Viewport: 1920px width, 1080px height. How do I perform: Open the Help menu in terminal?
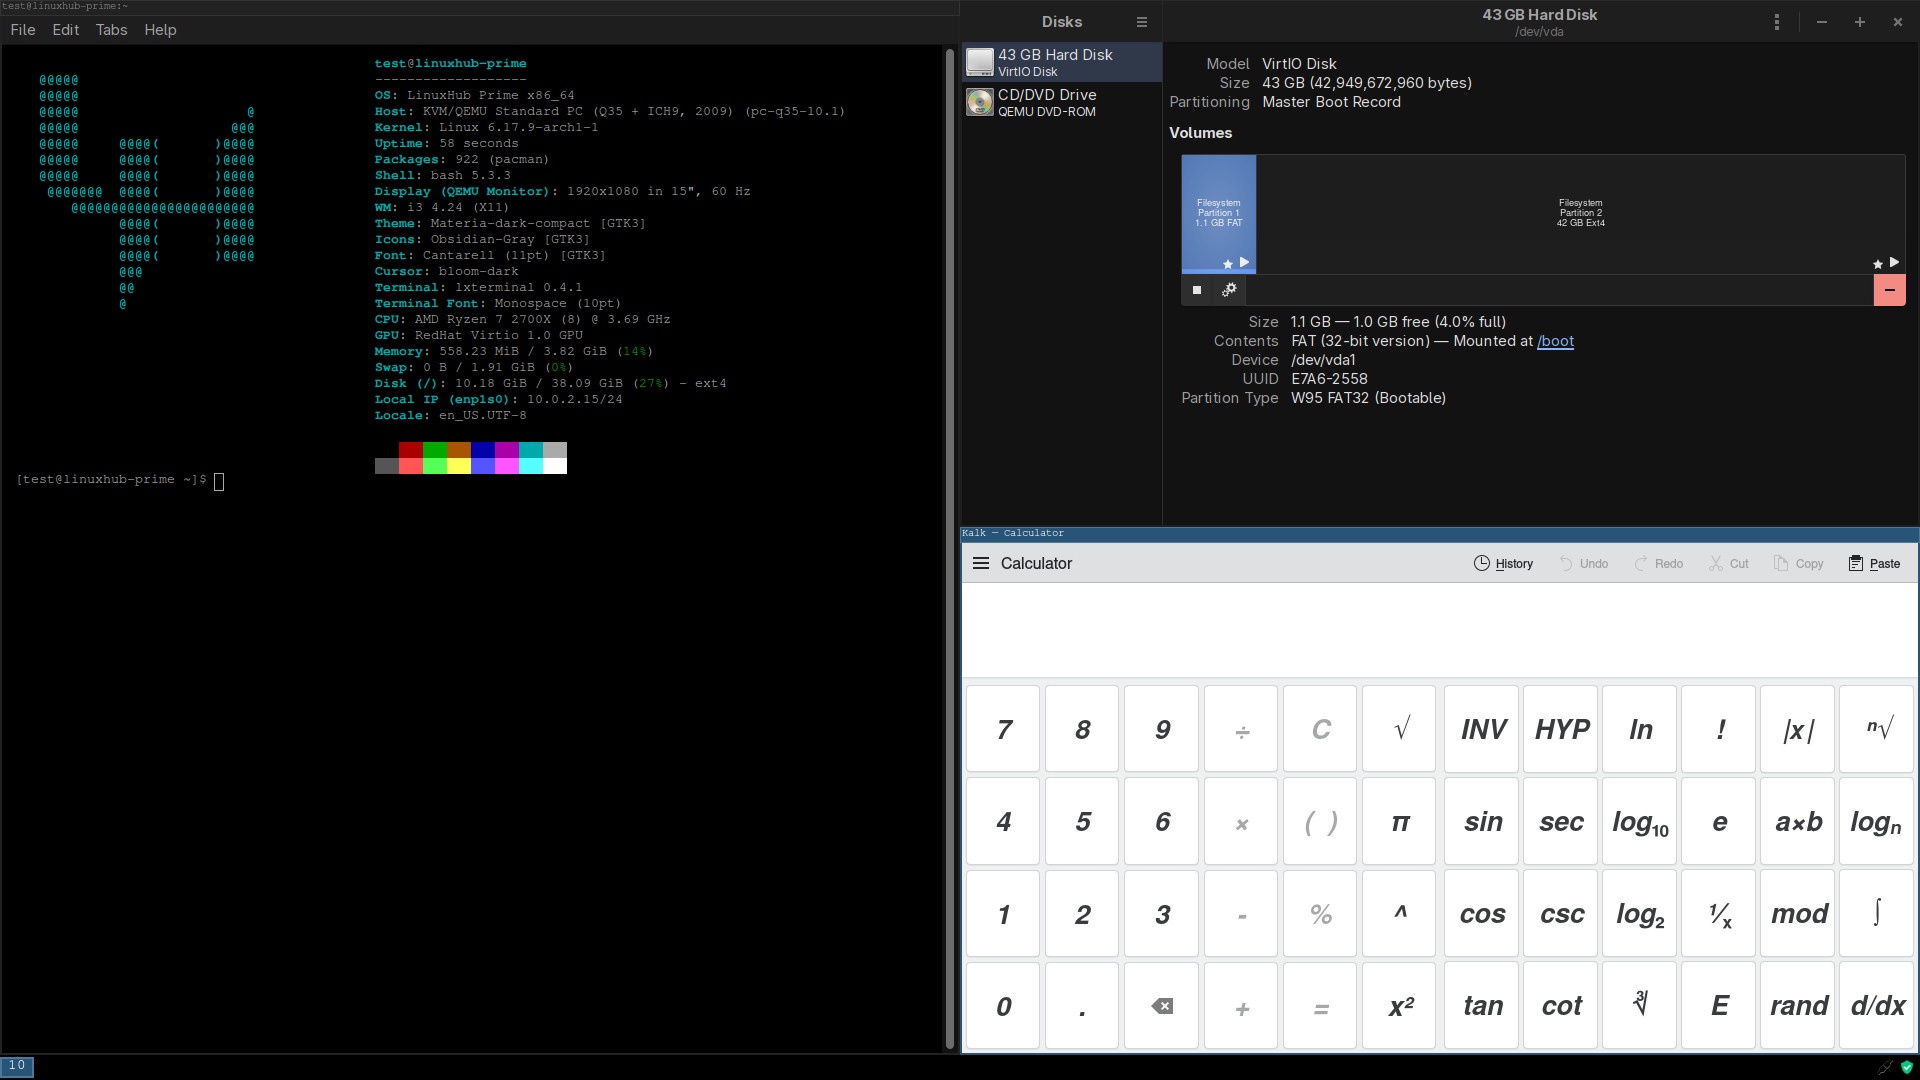point(160,30)
